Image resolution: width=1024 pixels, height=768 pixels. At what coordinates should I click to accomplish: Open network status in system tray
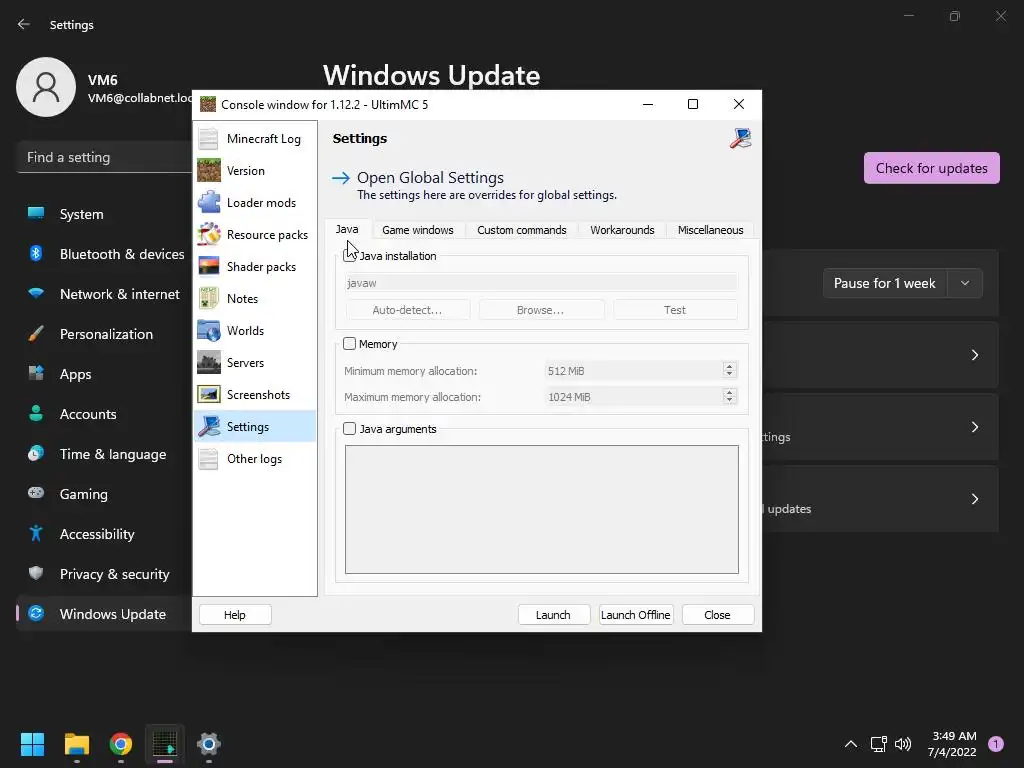tap(878, 744)
